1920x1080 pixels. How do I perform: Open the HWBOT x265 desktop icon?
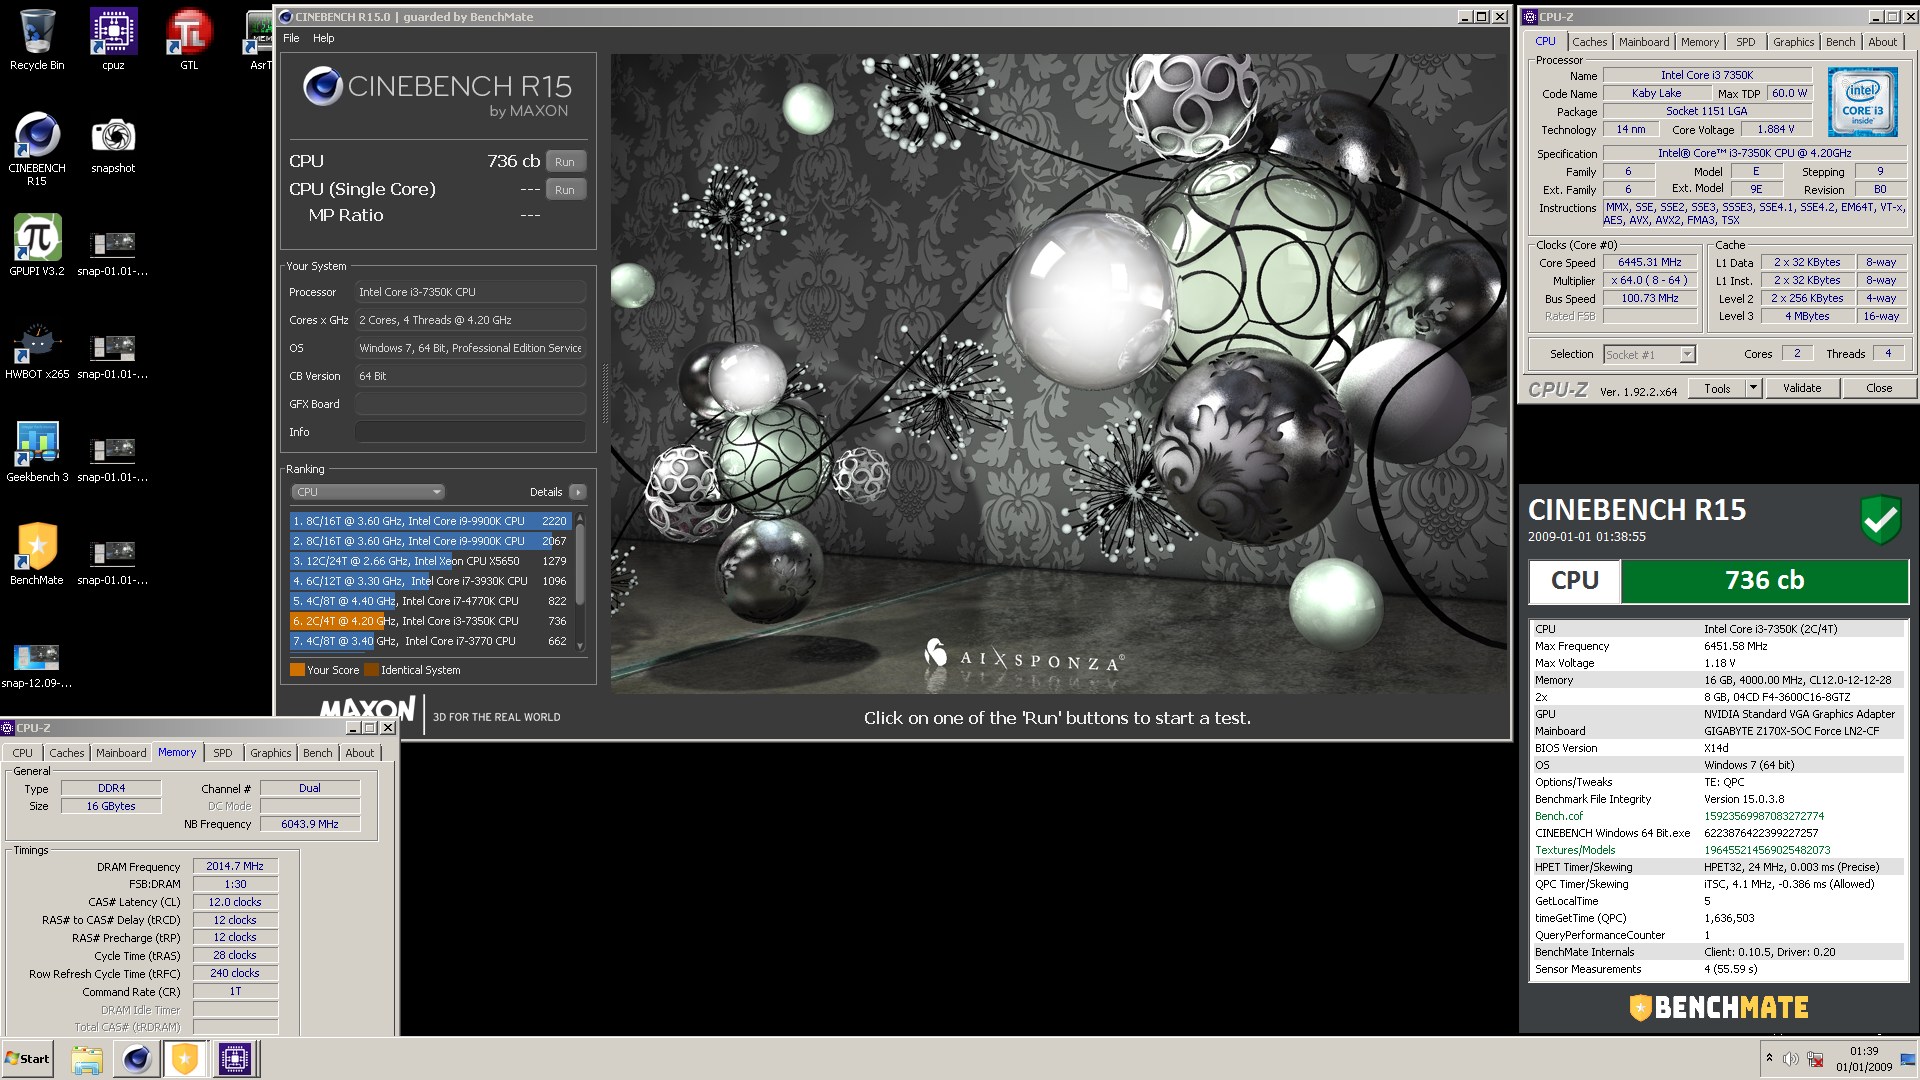37,350
